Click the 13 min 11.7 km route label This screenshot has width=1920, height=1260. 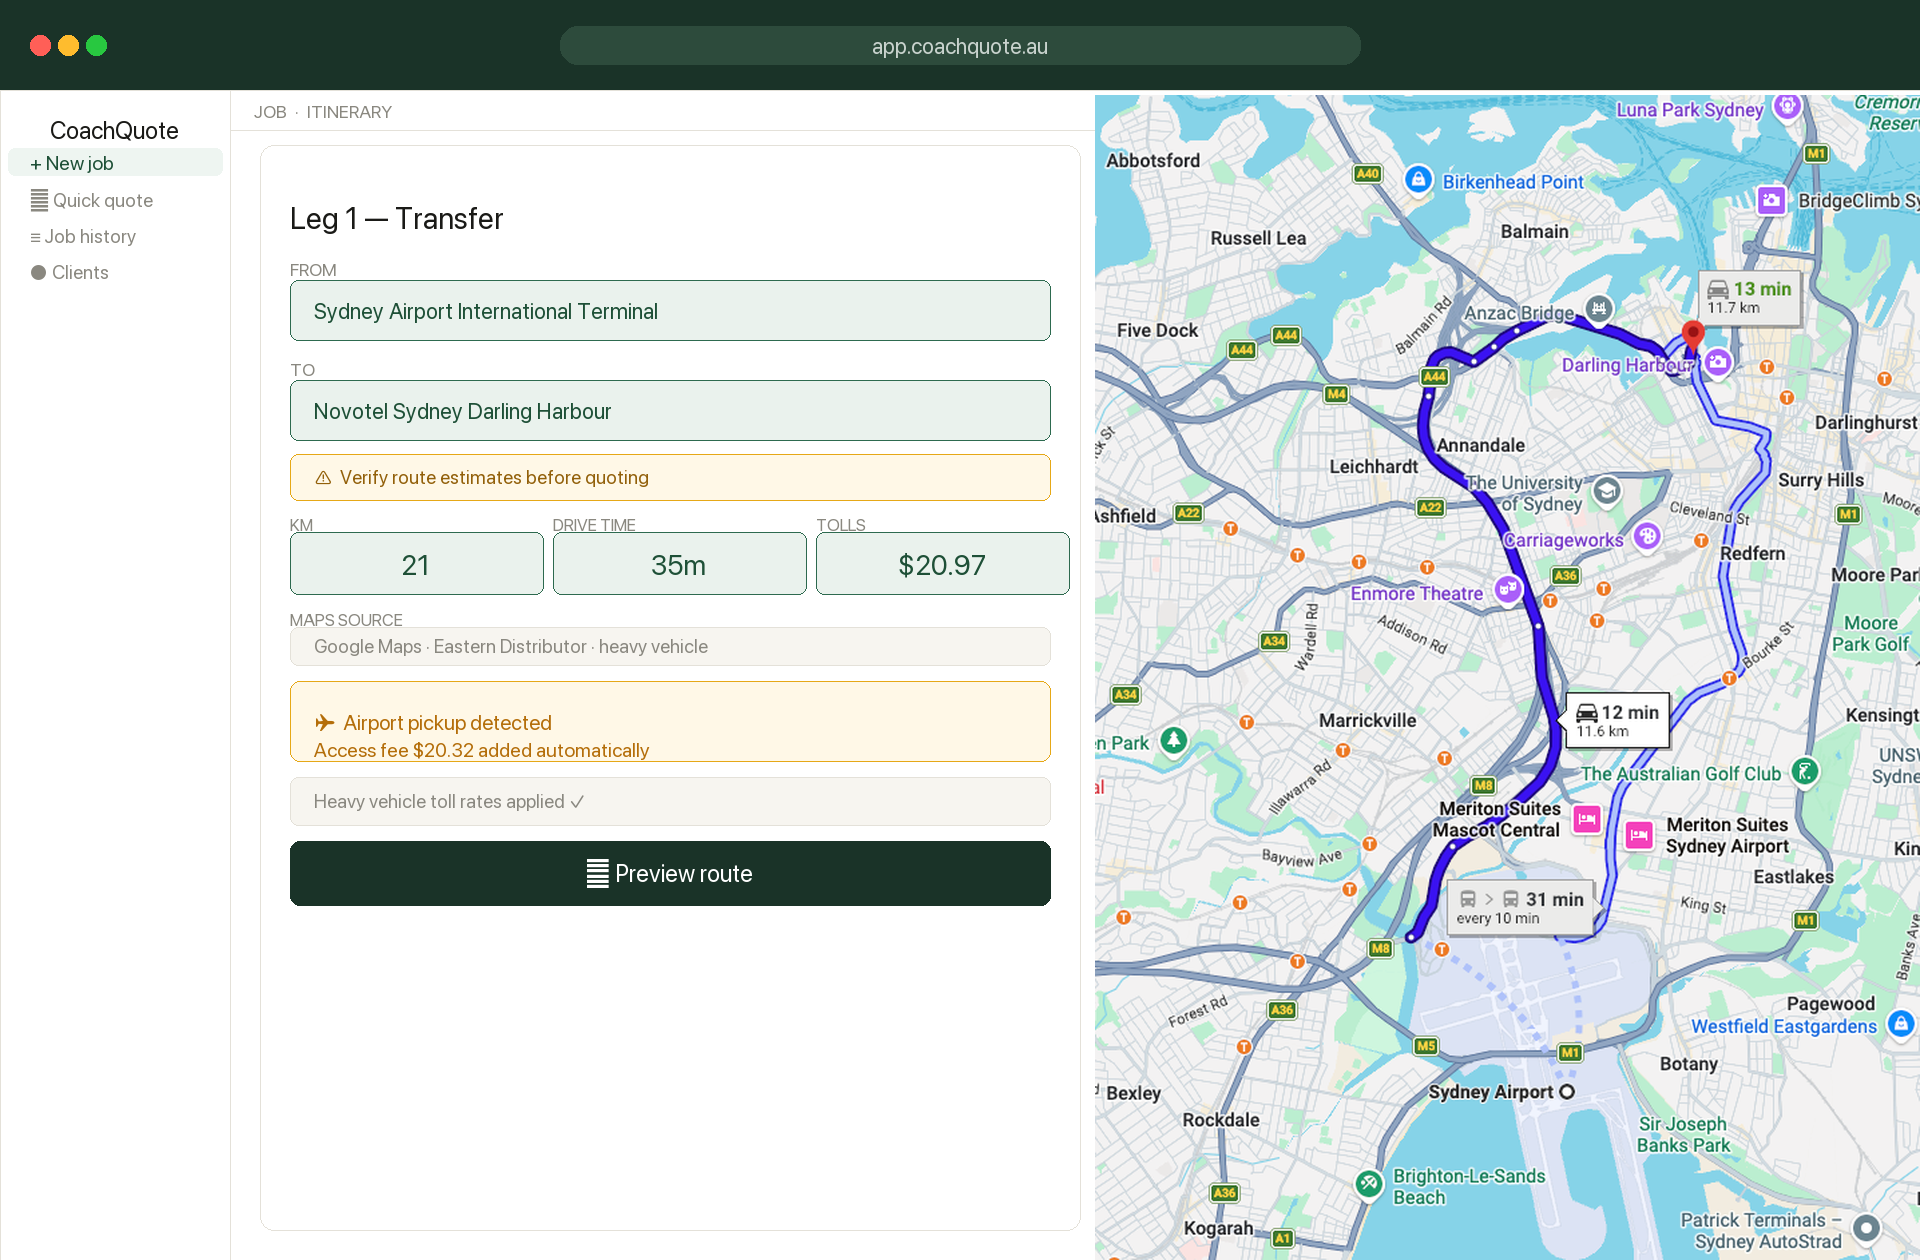pos(1749,297)
